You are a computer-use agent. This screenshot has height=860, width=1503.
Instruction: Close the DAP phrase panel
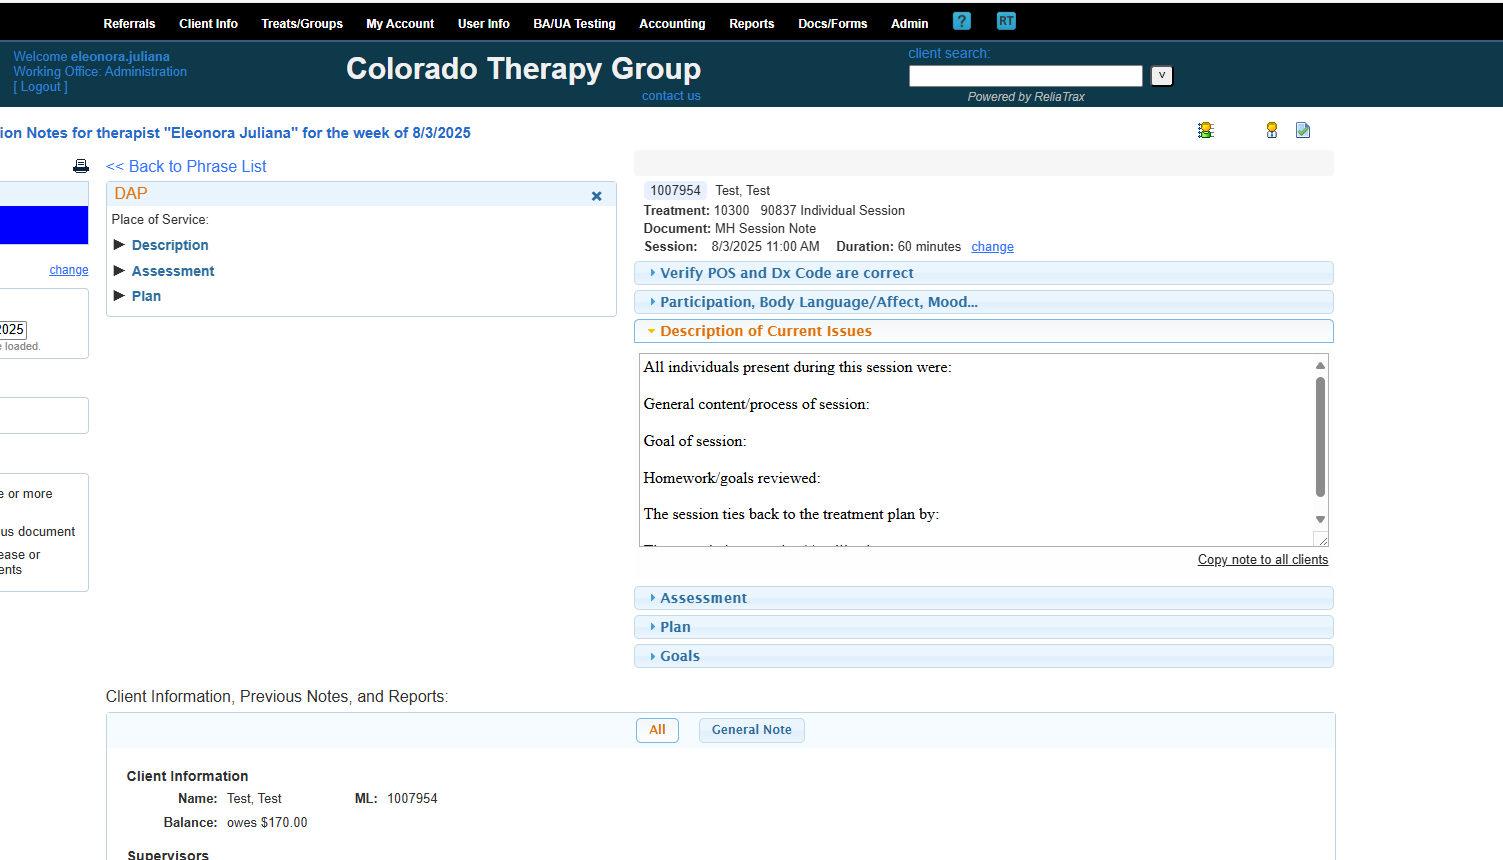click(597, 196)
